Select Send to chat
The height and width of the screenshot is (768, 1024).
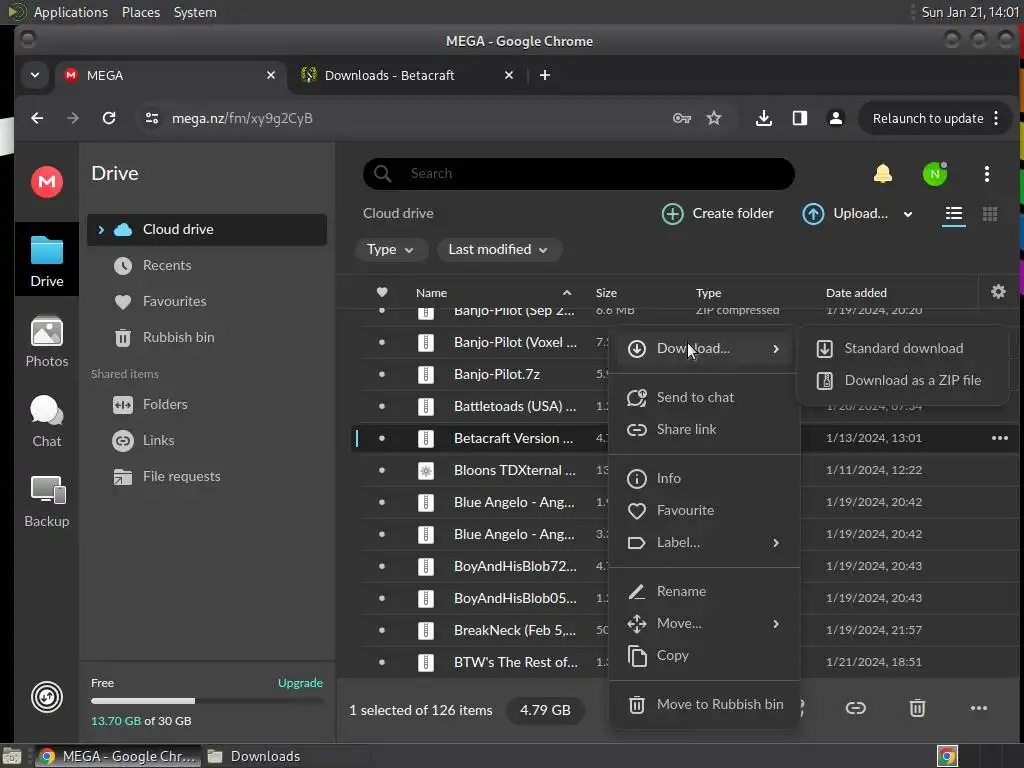tap(704, 398)
